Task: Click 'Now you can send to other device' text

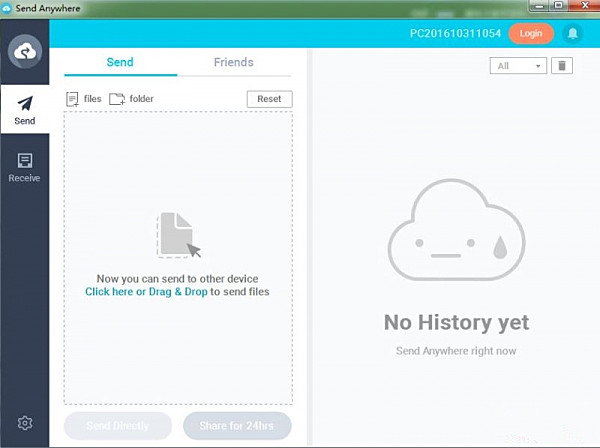Action: click(x=178, y=279)
